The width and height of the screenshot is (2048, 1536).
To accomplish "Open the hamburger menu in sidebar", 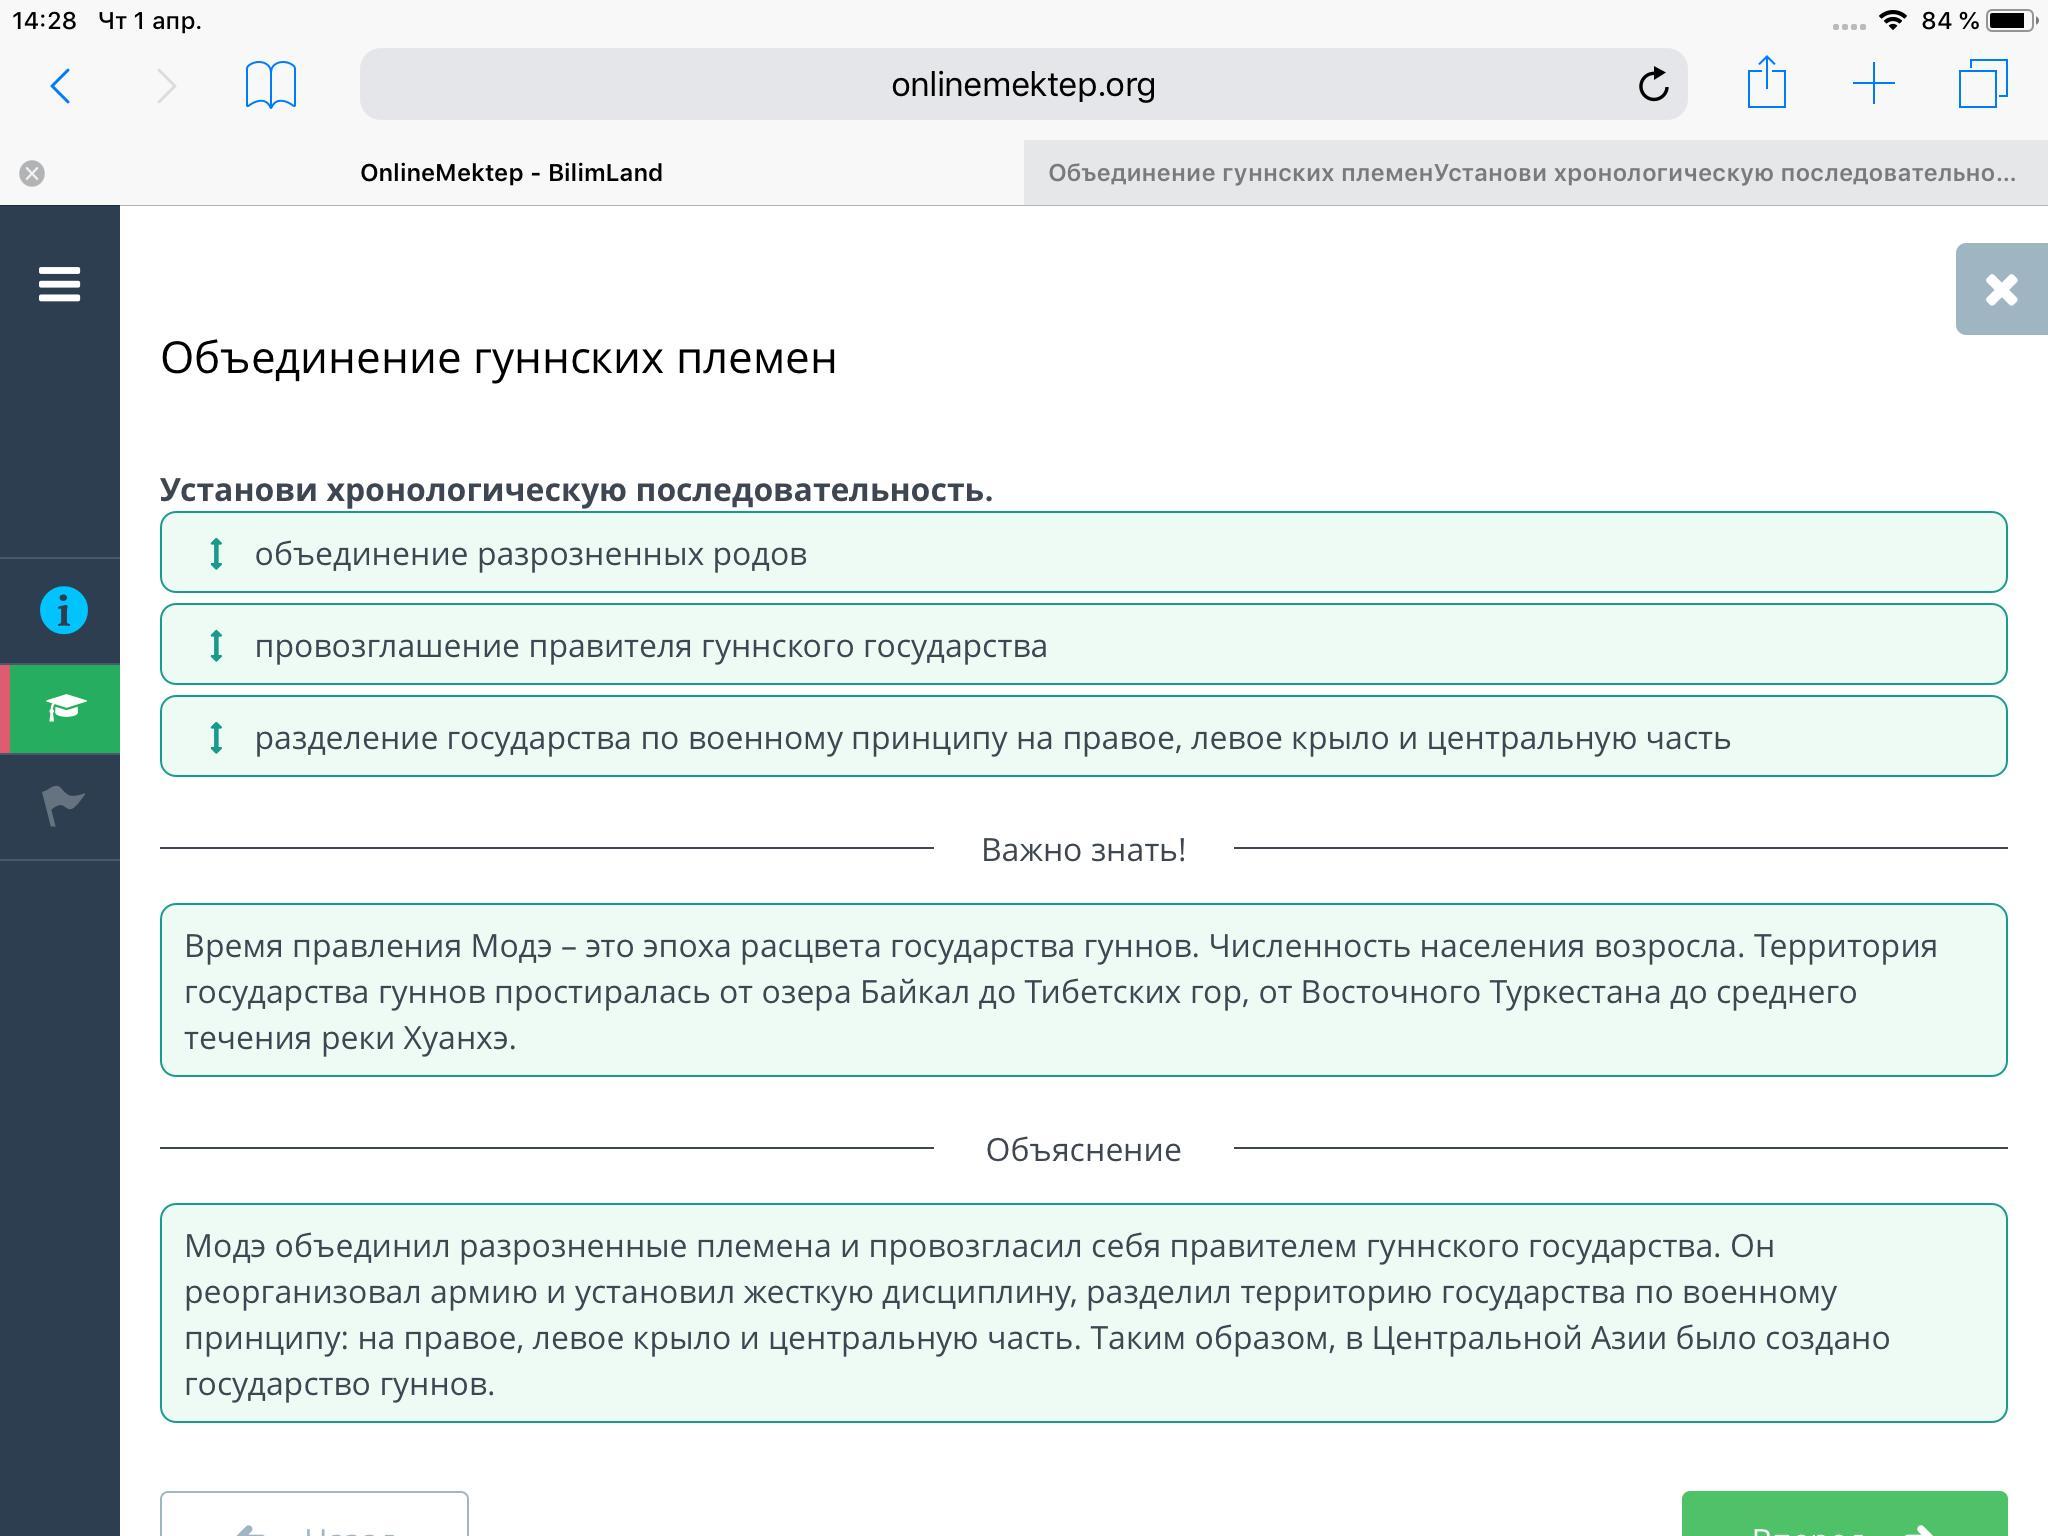I will tap(59, 284).
